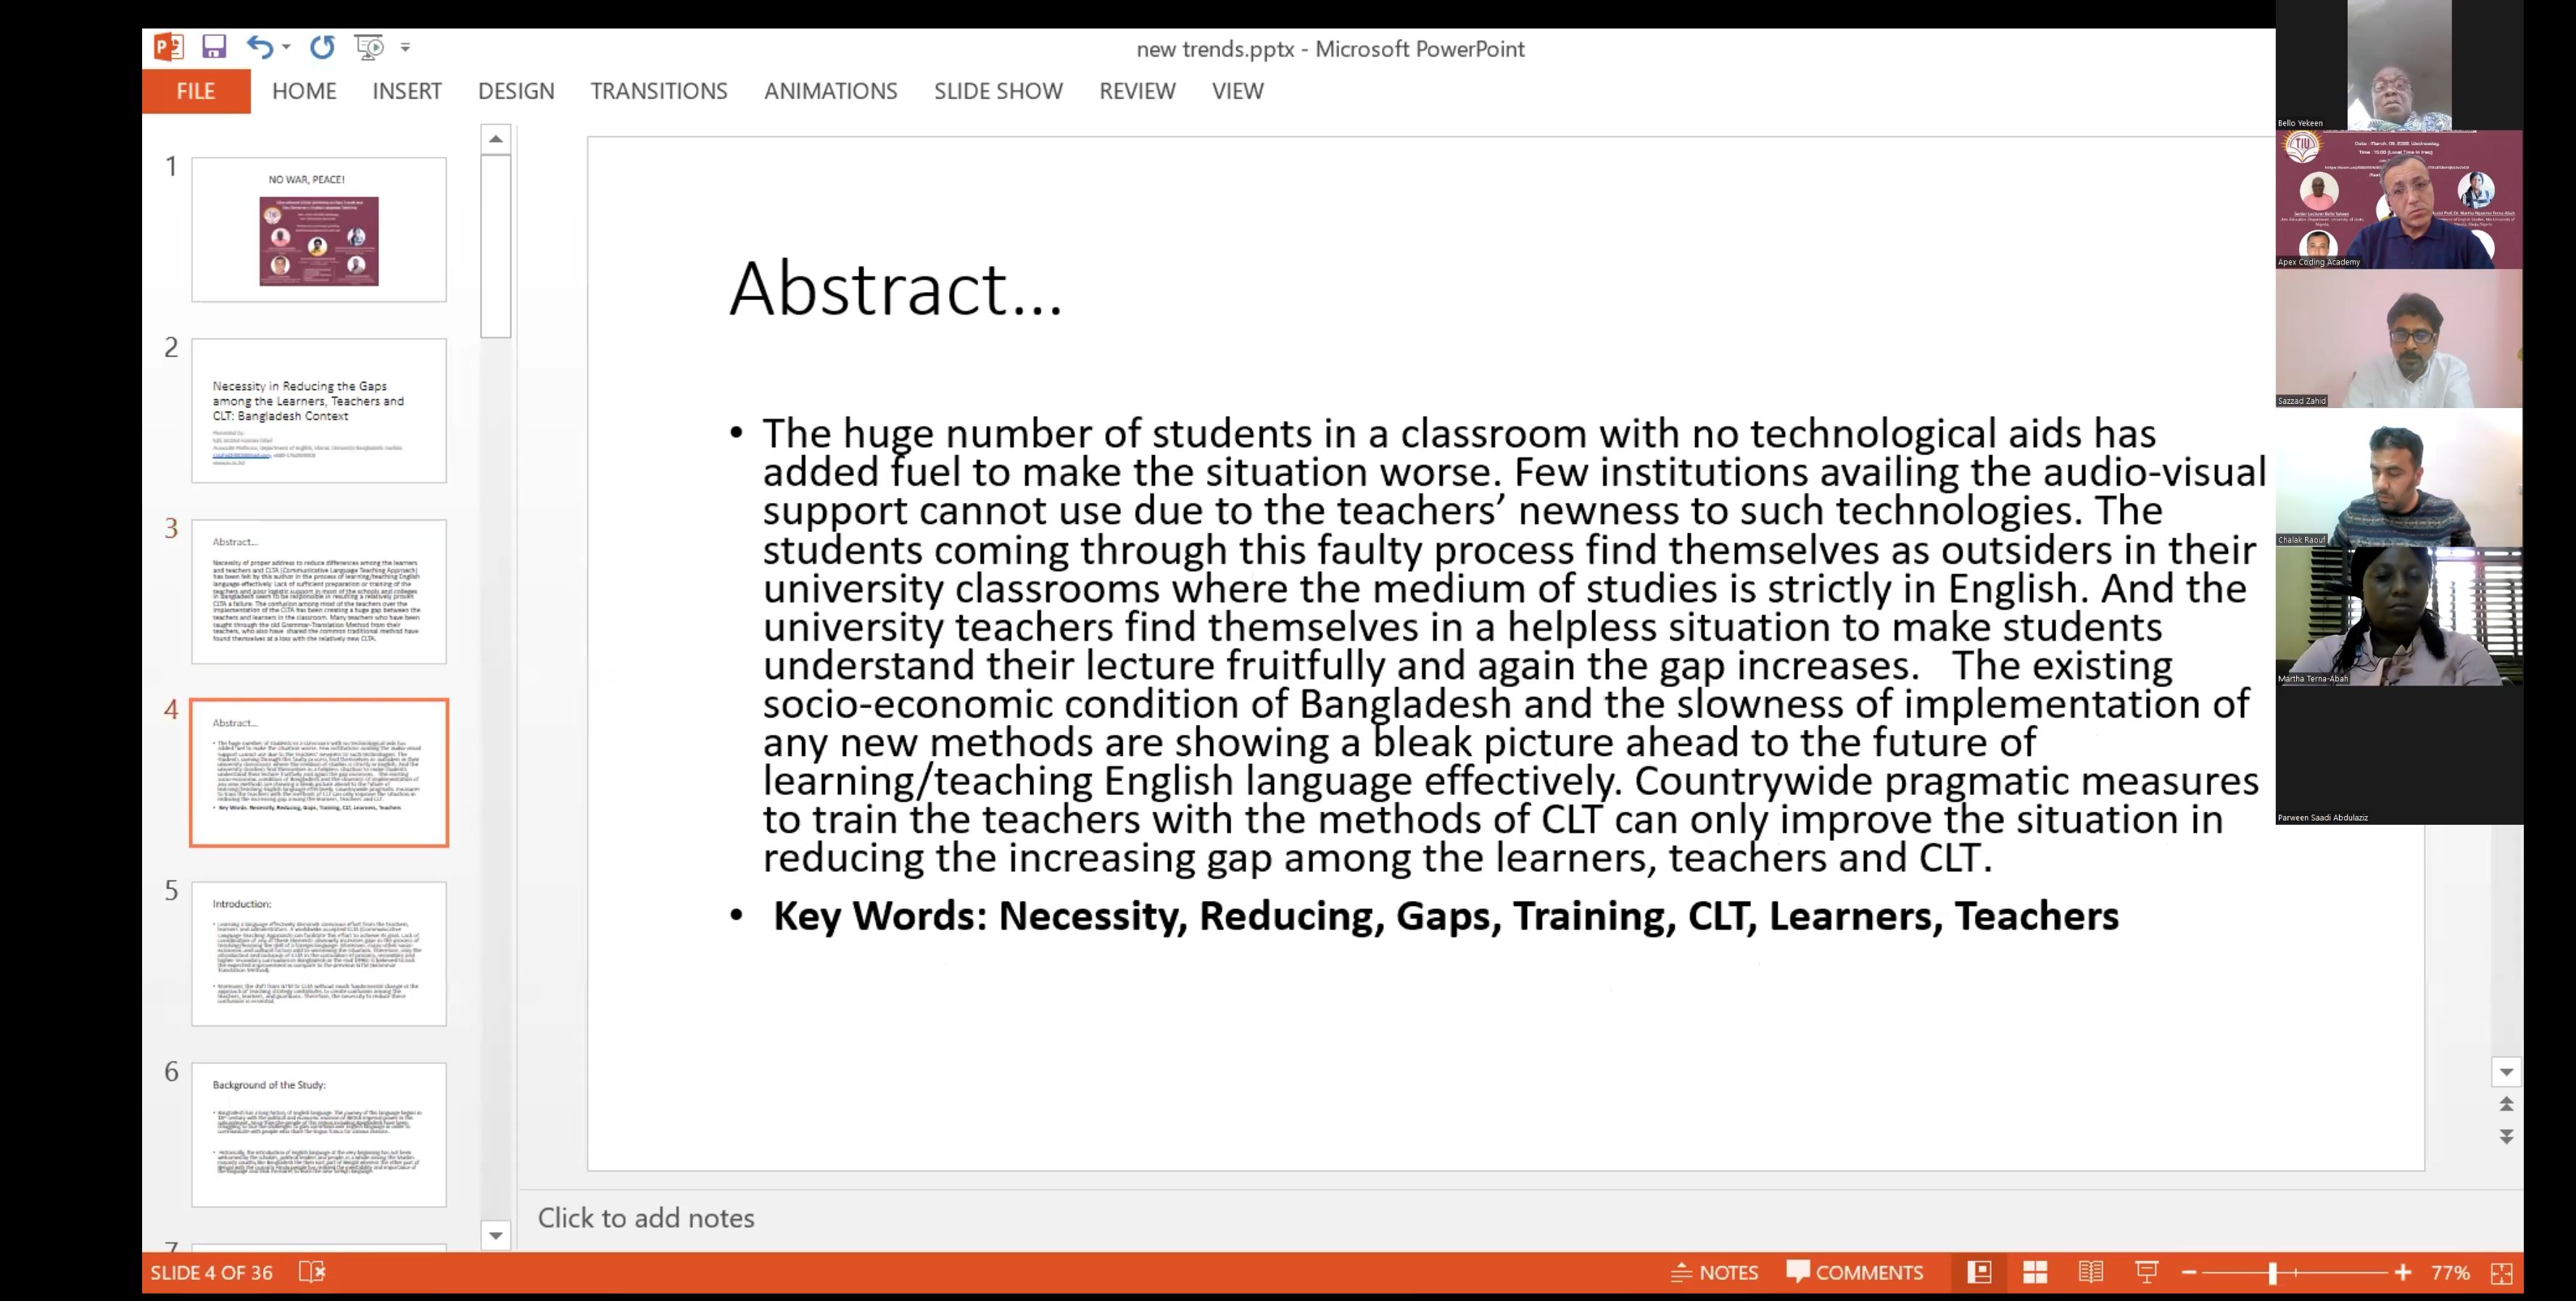Viewport: 2576px width, 1301px height.
Task: Select Normal view toggle in status bar
Action: 1979,1272
